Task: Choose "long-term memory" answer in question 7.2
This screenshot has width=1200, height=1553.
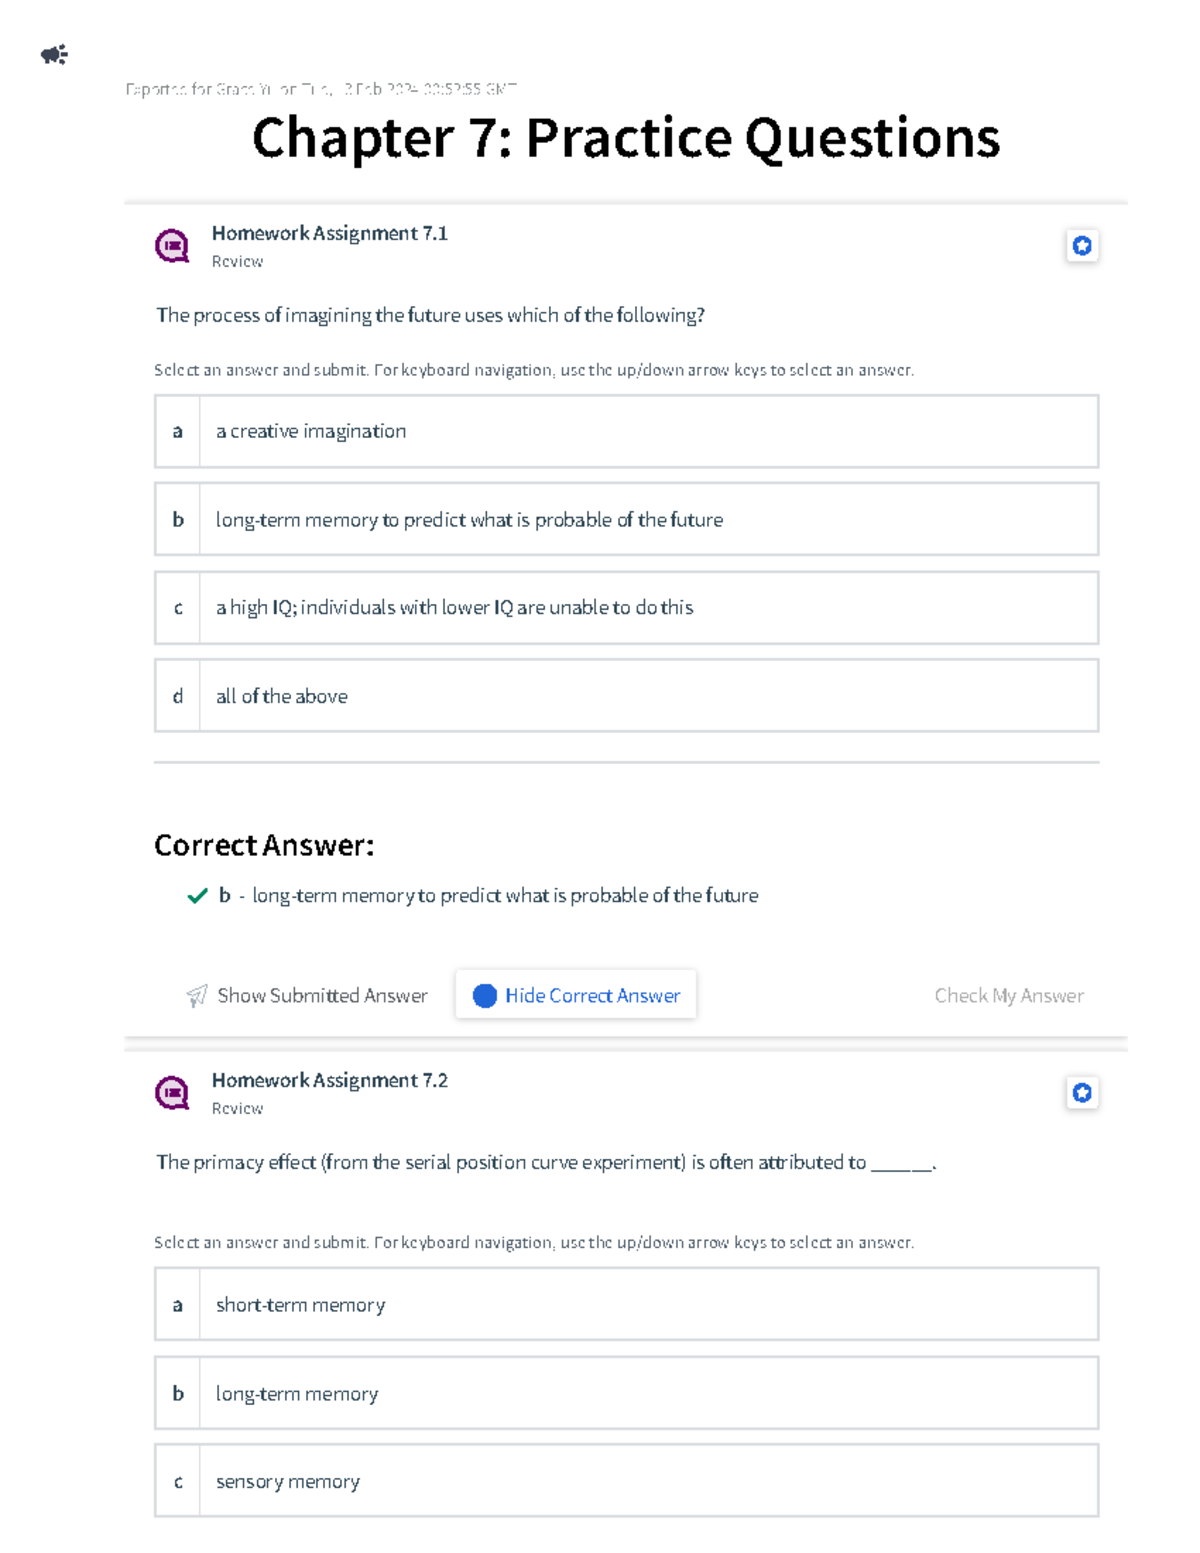Action: pos(626,1393)
